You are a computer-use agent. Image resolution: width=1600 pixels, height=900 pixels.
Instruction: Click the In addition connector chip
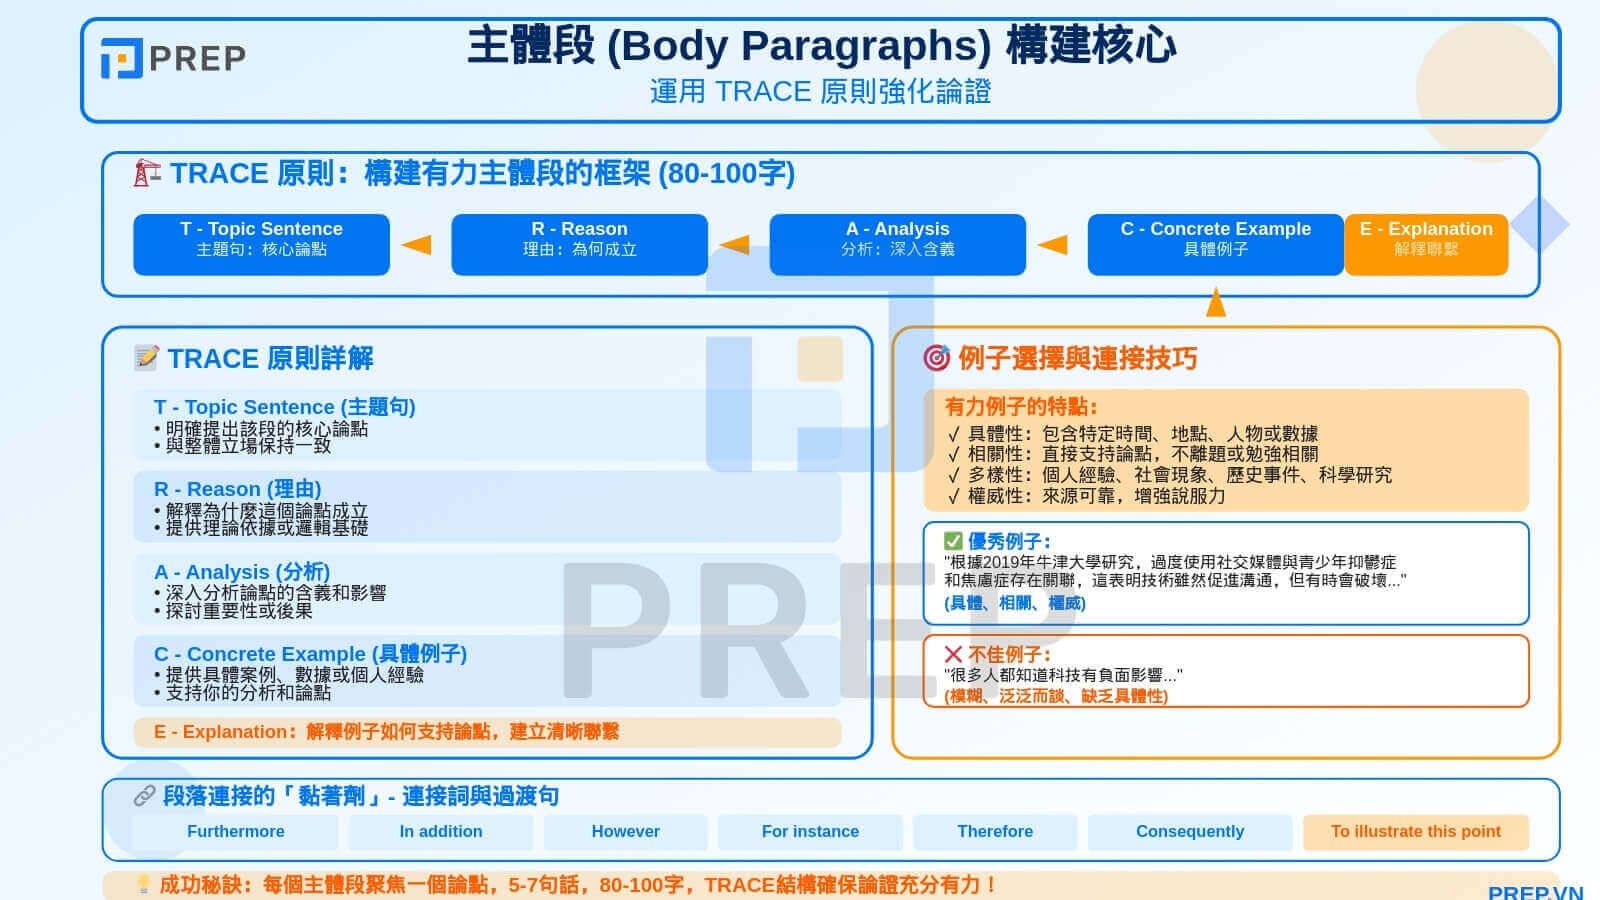pos(440,832)
